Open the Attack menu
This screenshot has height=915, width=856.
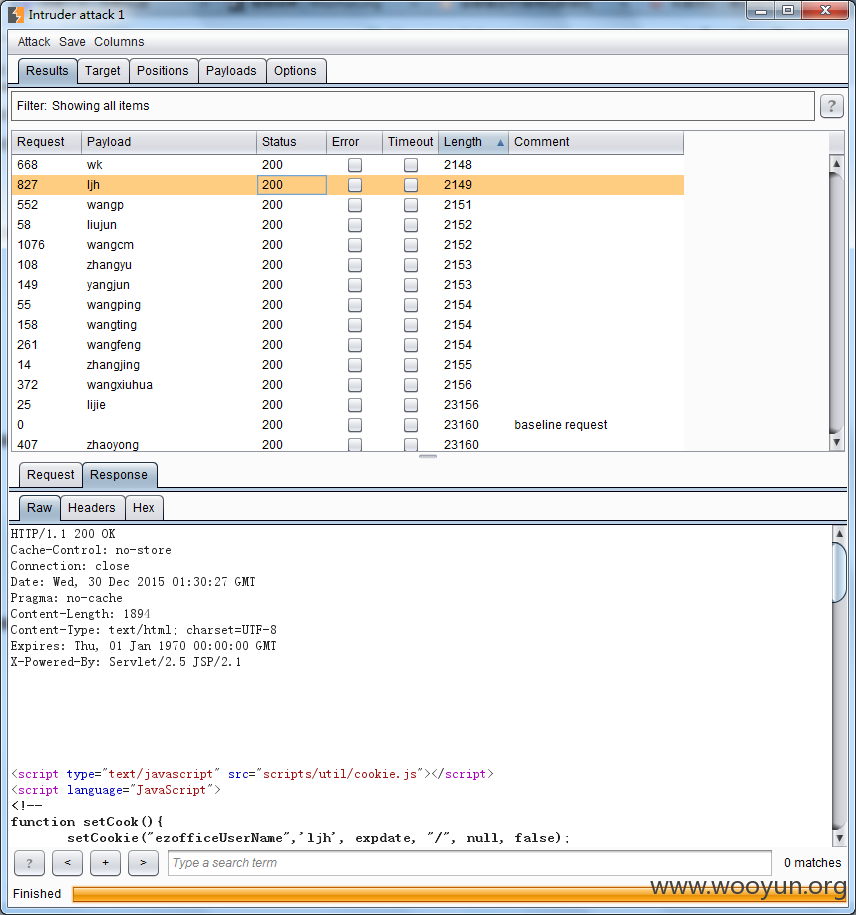click(34, 42)
